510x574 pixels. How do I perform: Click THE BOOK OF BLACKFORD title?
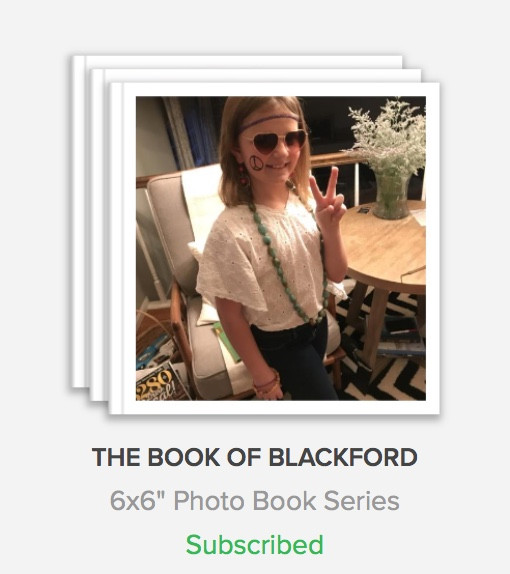click(x=254, y=457)
